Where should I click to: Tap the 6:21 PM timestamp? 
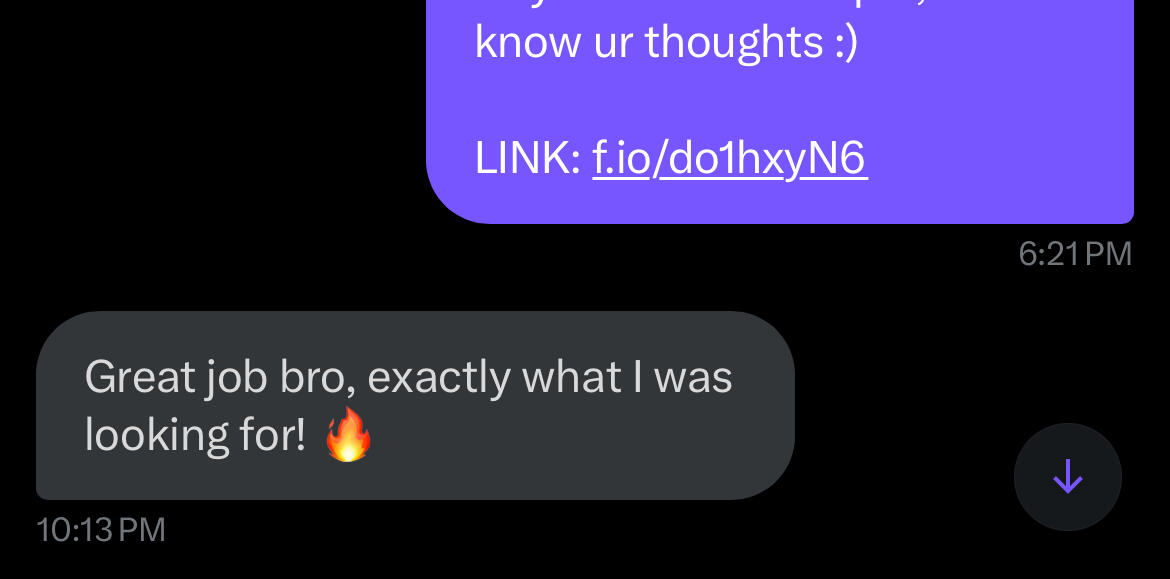[1075, 254]
